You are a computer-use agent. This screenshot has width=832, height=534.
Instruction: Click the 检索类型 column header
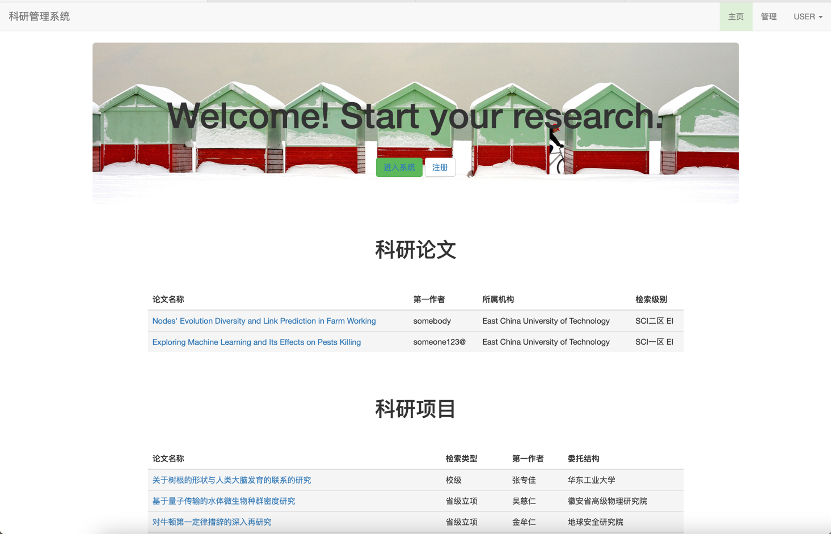click(x=461, y=459)
